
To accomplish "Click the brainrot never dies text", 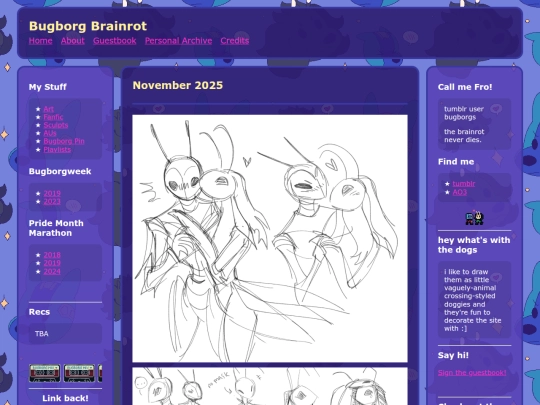I will tap(464, 136).
